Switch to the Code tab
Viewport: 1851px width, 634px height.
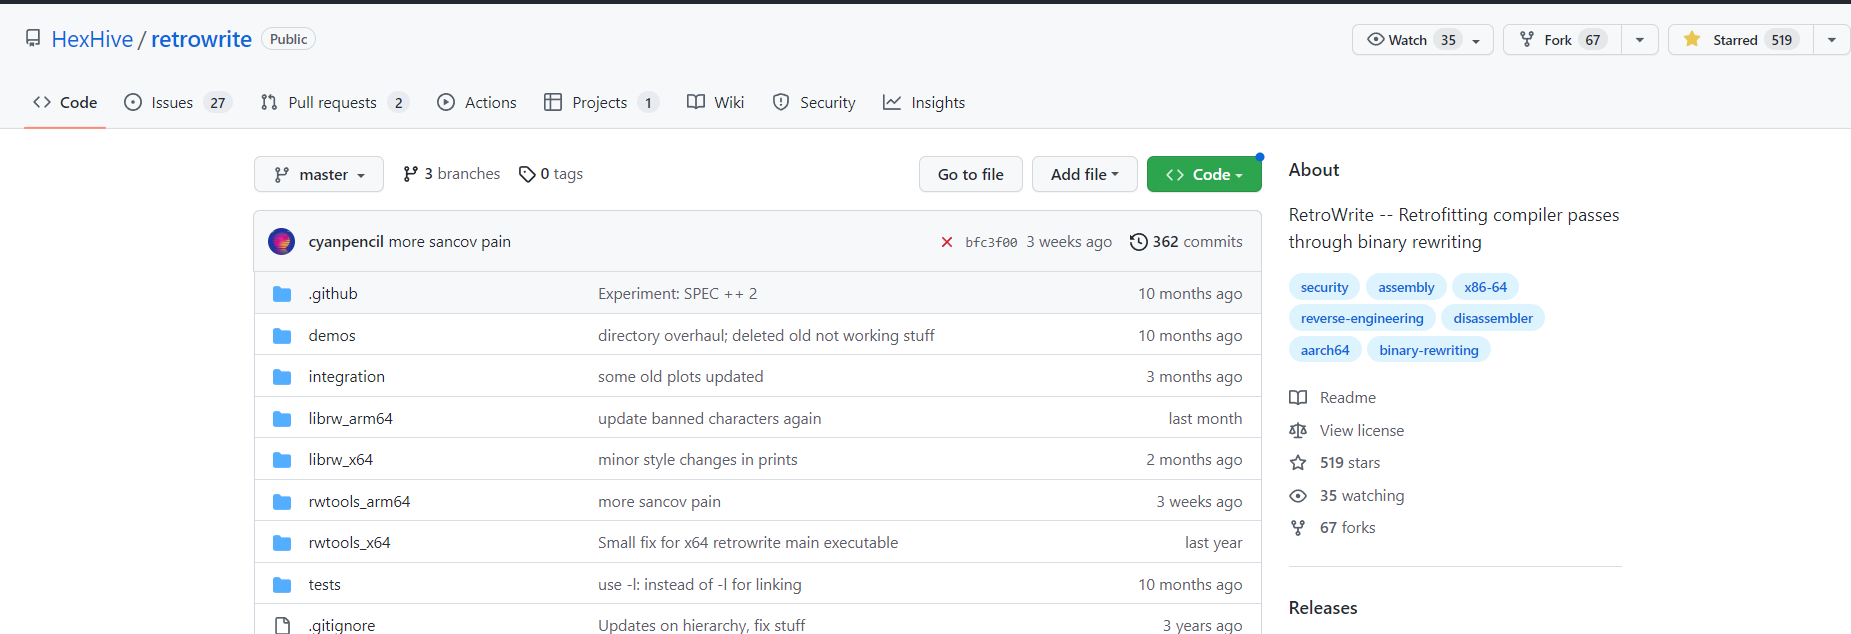65,102
